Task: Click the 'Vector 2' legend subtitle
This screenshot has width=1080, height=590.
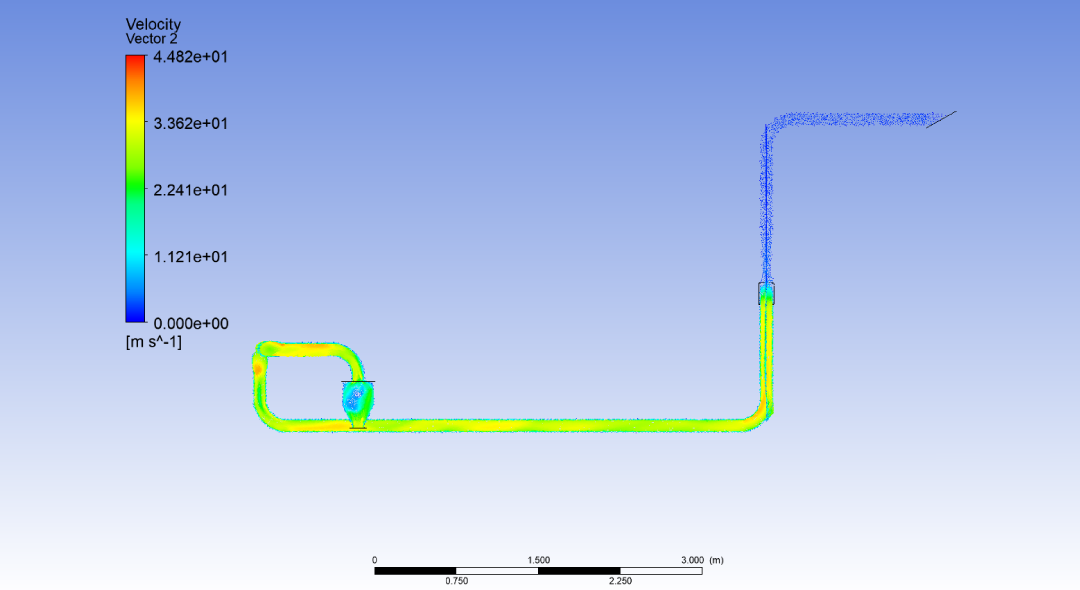Action: coord(151,39)
